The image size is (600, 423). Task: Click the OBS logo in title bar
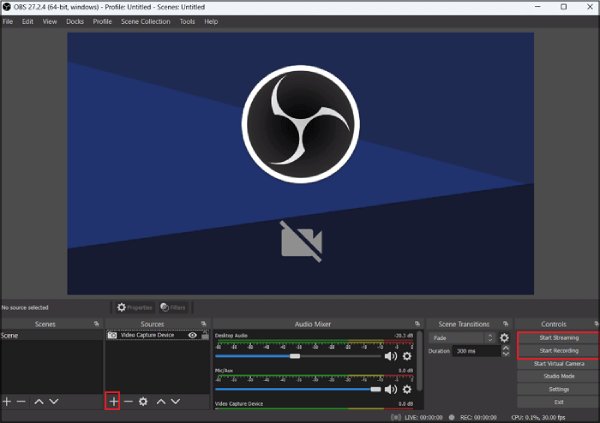(x=7, y=7)
